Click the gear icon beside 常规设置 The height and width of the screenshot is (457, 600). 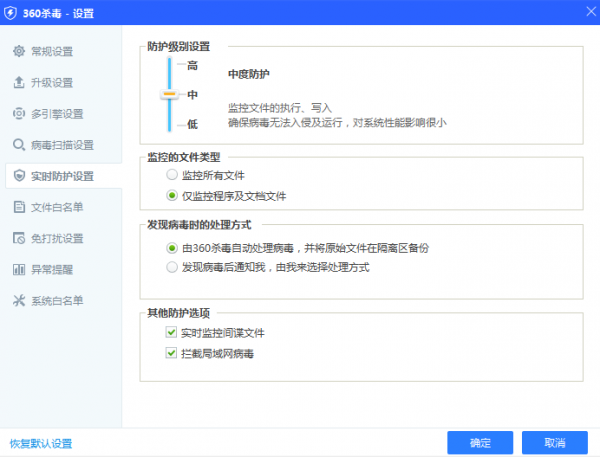19,51
